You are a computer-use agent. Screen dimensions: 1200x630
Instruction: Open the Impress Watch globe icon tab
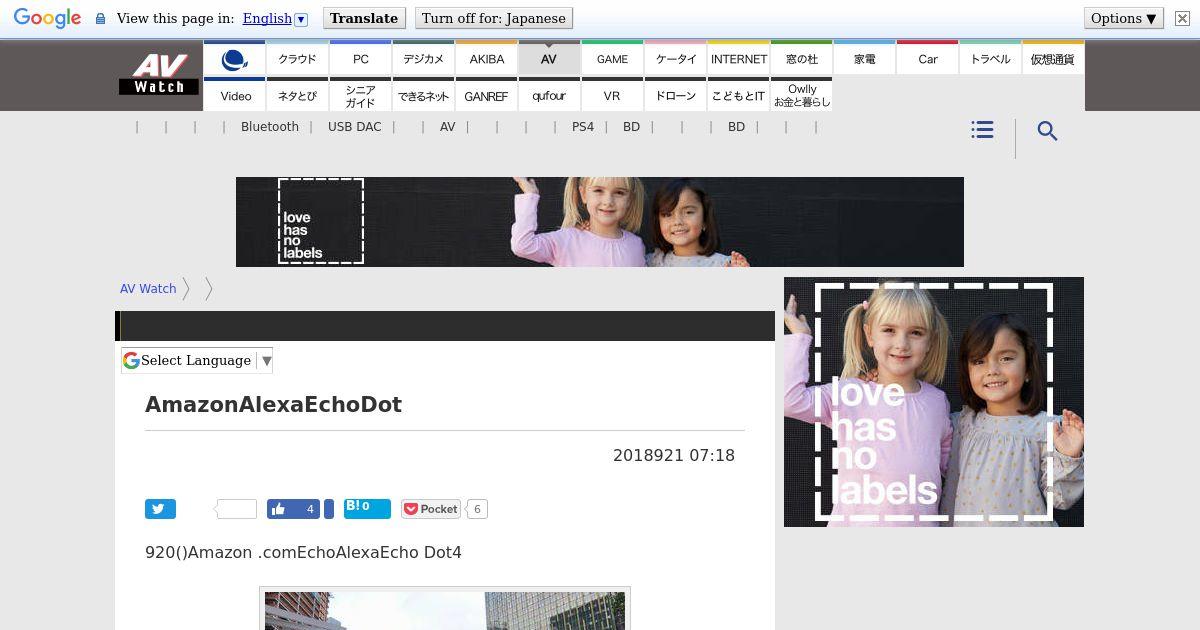[235, 58]
